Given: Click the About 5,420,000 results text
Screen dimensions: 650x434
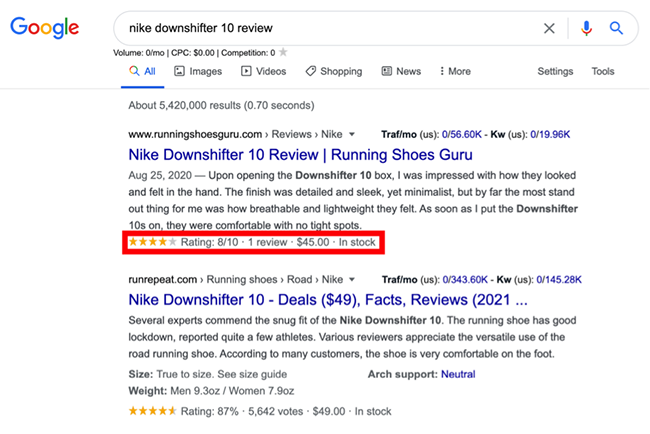Looking at the screenshot, I should [x=221, y=105].
